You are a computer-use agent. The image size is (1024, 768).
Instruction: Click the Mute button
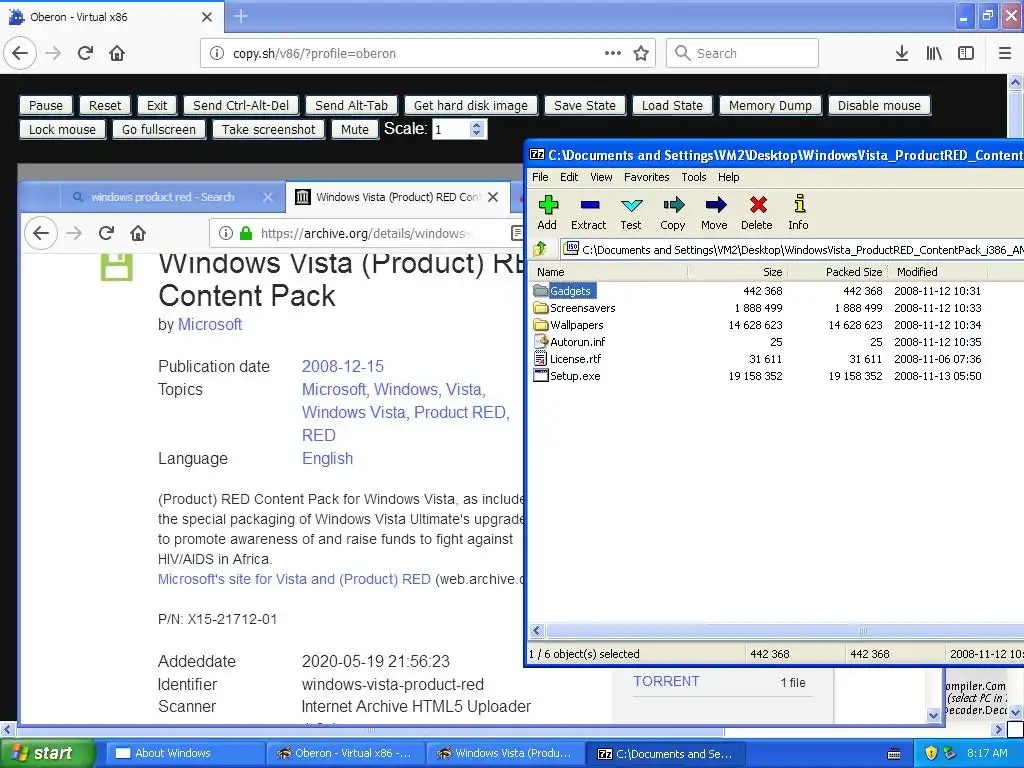[x=355, y=129]
